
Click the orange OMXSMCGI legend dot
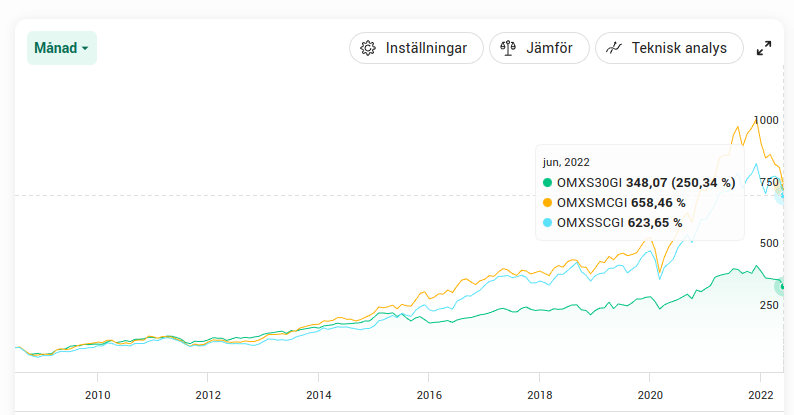coord(547,202)
